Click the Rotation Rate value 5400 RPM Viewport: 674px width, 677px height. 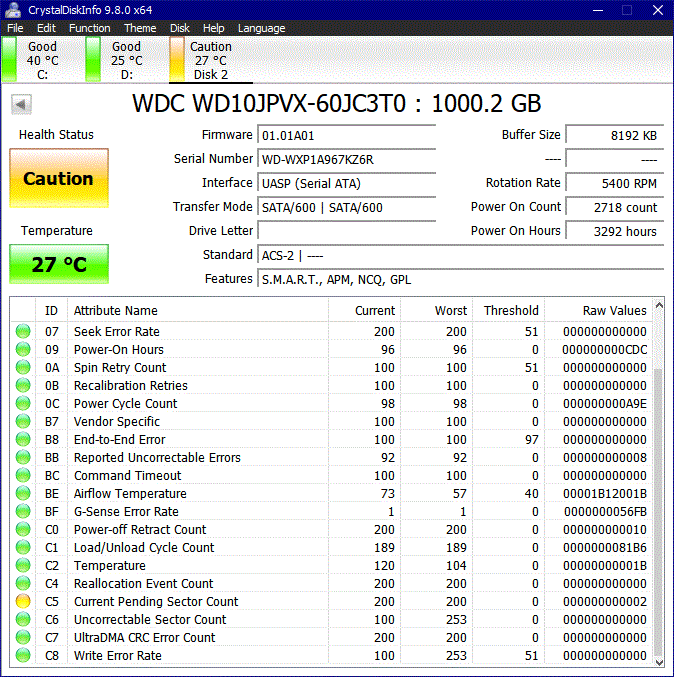(615, 183)
